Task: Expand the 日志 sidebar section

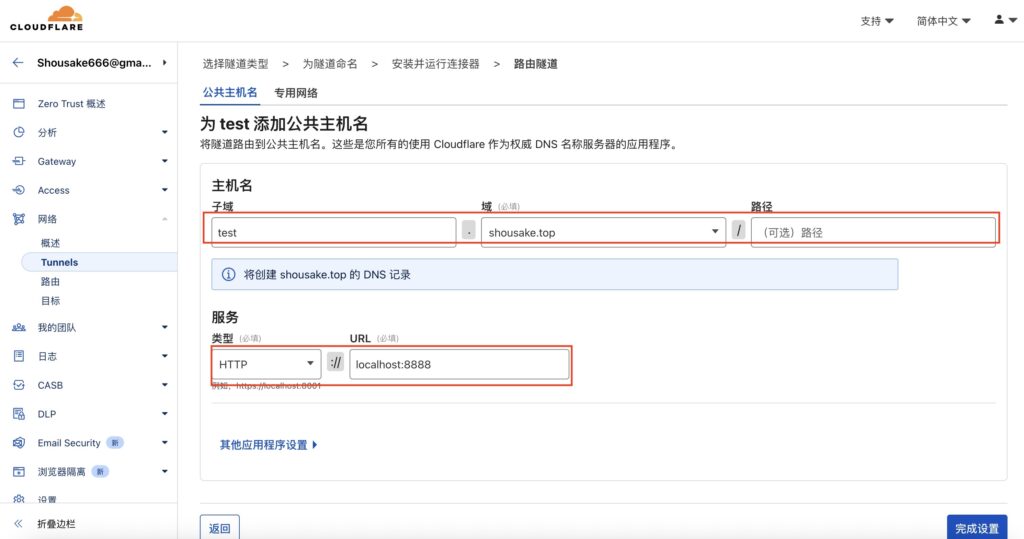Action: (165, 356)
